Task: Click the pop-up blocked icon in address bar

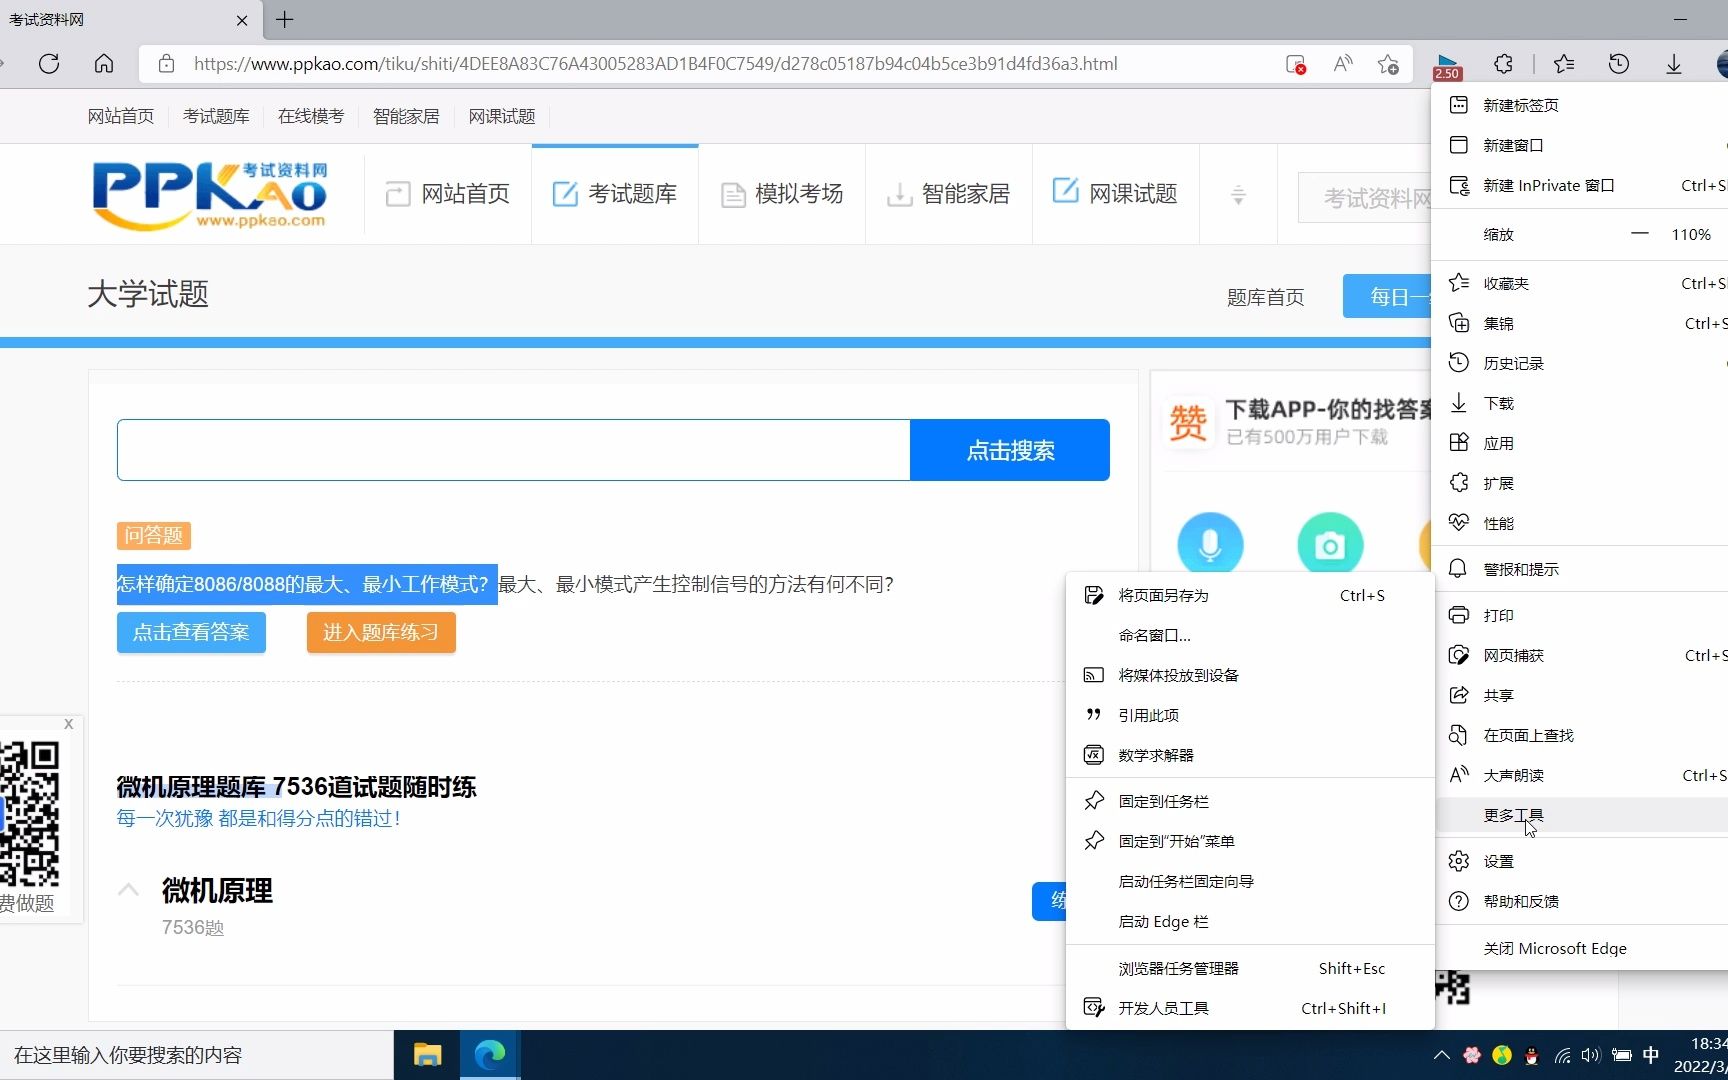Action: point(1295,63)
